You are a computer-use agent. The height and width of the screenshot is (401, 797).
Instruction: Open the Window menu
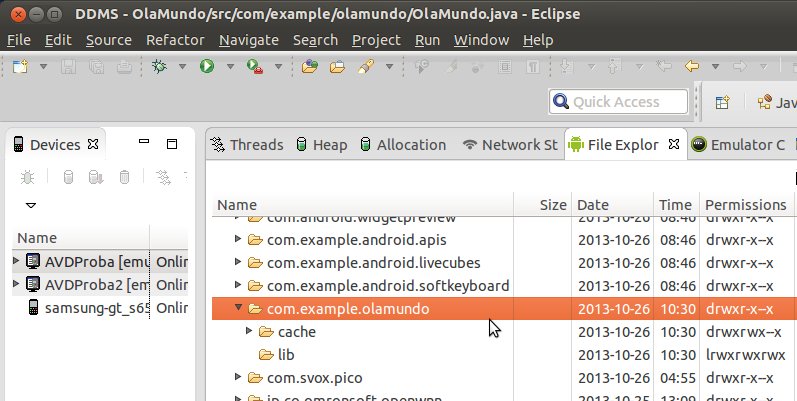click(481, 40)
